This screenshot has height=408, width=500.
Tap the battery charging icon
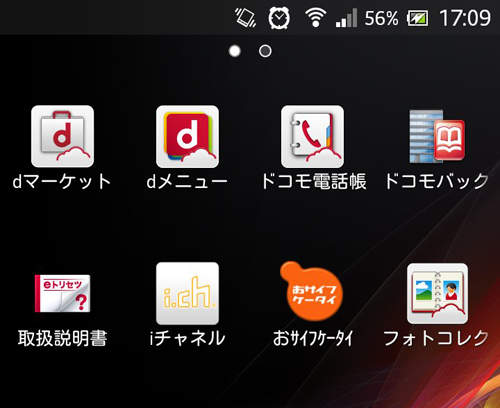417,18
